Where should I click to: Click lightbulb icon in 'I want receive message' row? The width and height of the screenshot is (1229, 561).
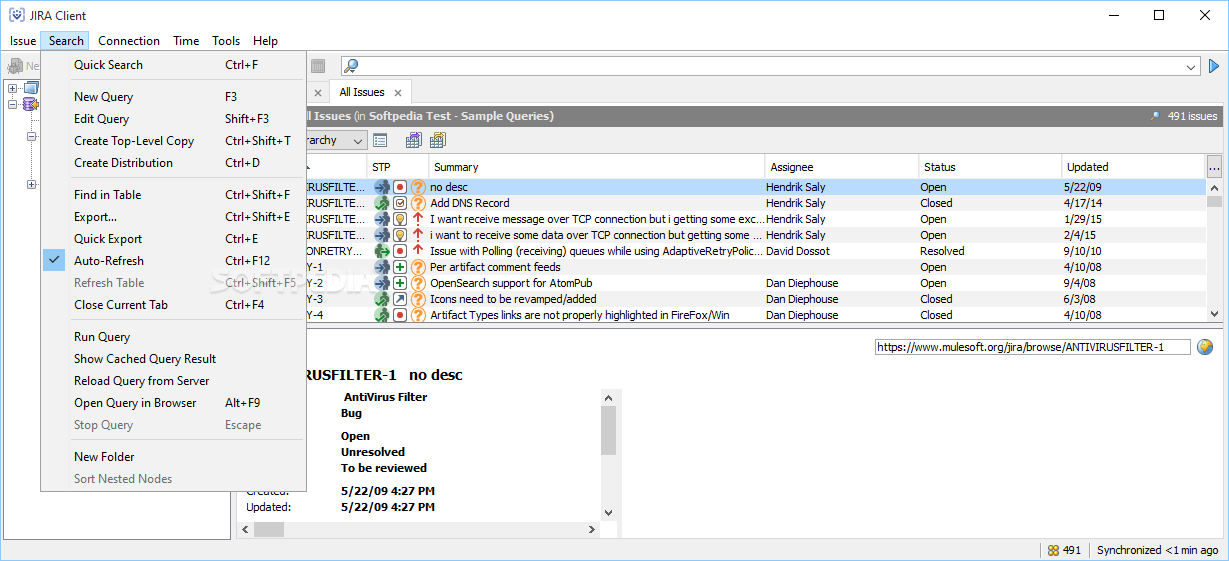coord(400,219)
